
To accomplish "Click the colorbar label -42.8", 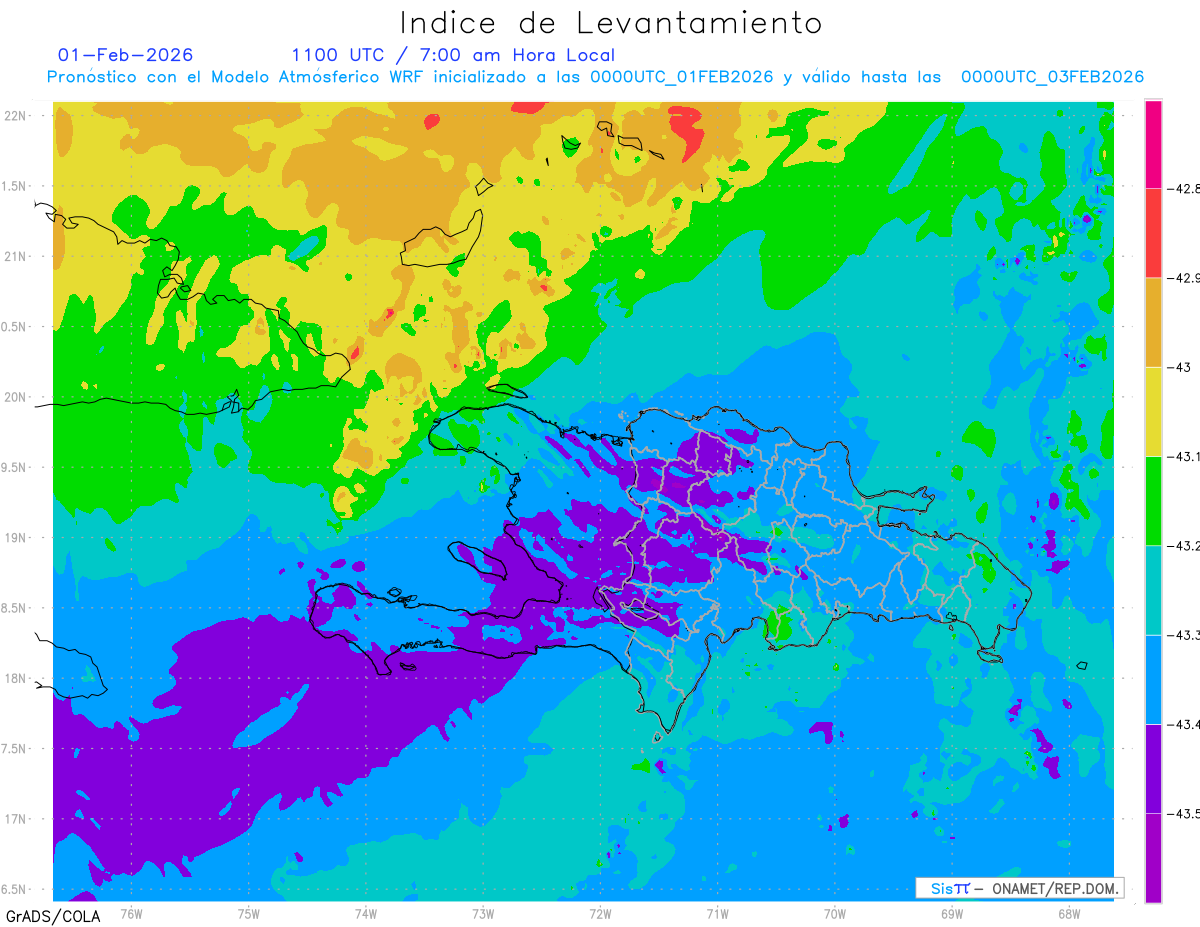I will pyautogui.click(x=1183, y=188).
